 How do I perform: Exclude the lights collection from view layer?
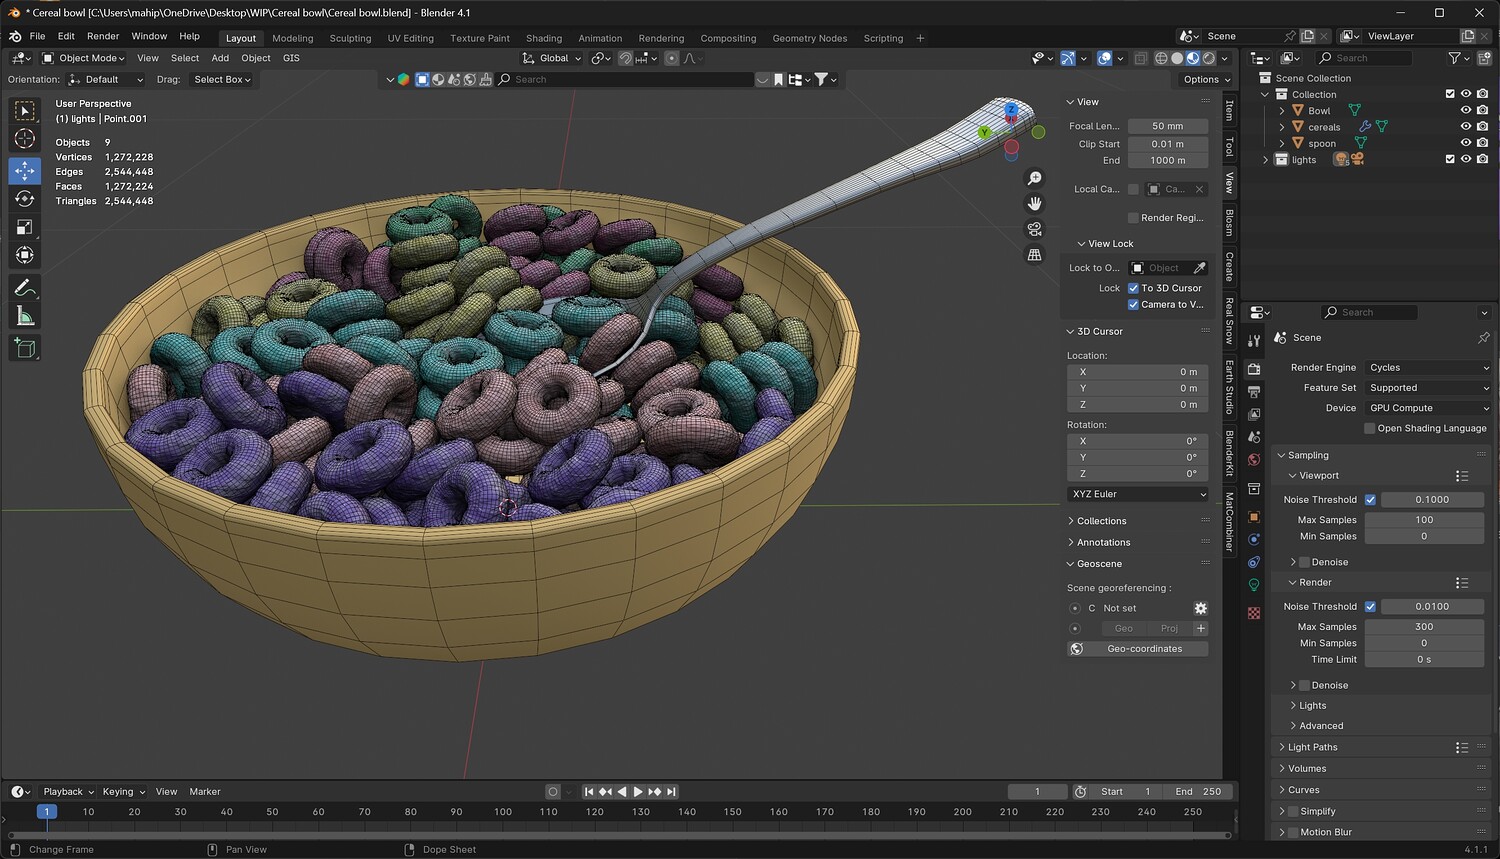1450,159
